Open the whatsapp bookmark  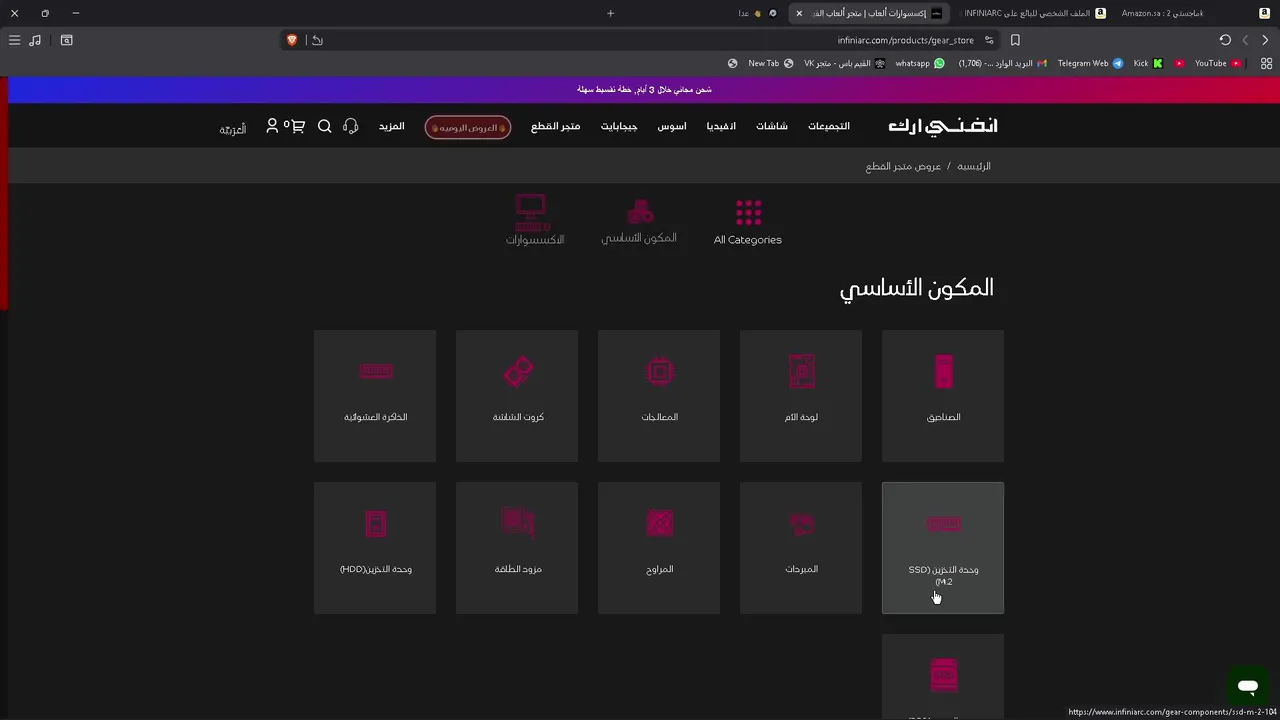pyautogui.click(x=920, y=63)
